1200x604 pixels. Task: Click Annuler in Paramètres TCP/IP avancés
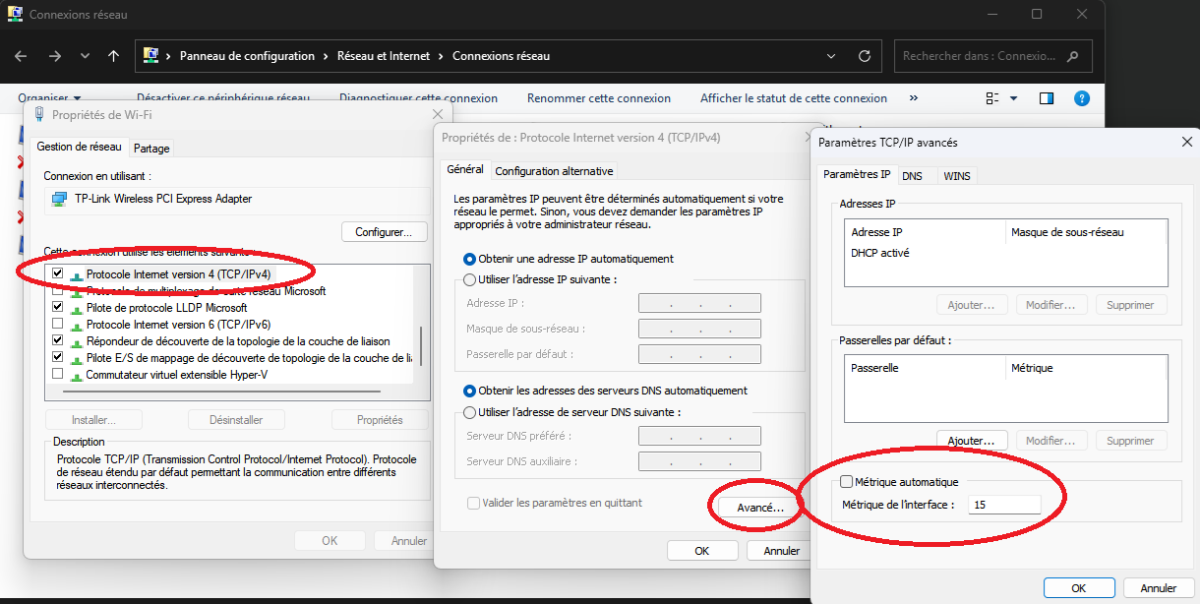point(1159,588)
